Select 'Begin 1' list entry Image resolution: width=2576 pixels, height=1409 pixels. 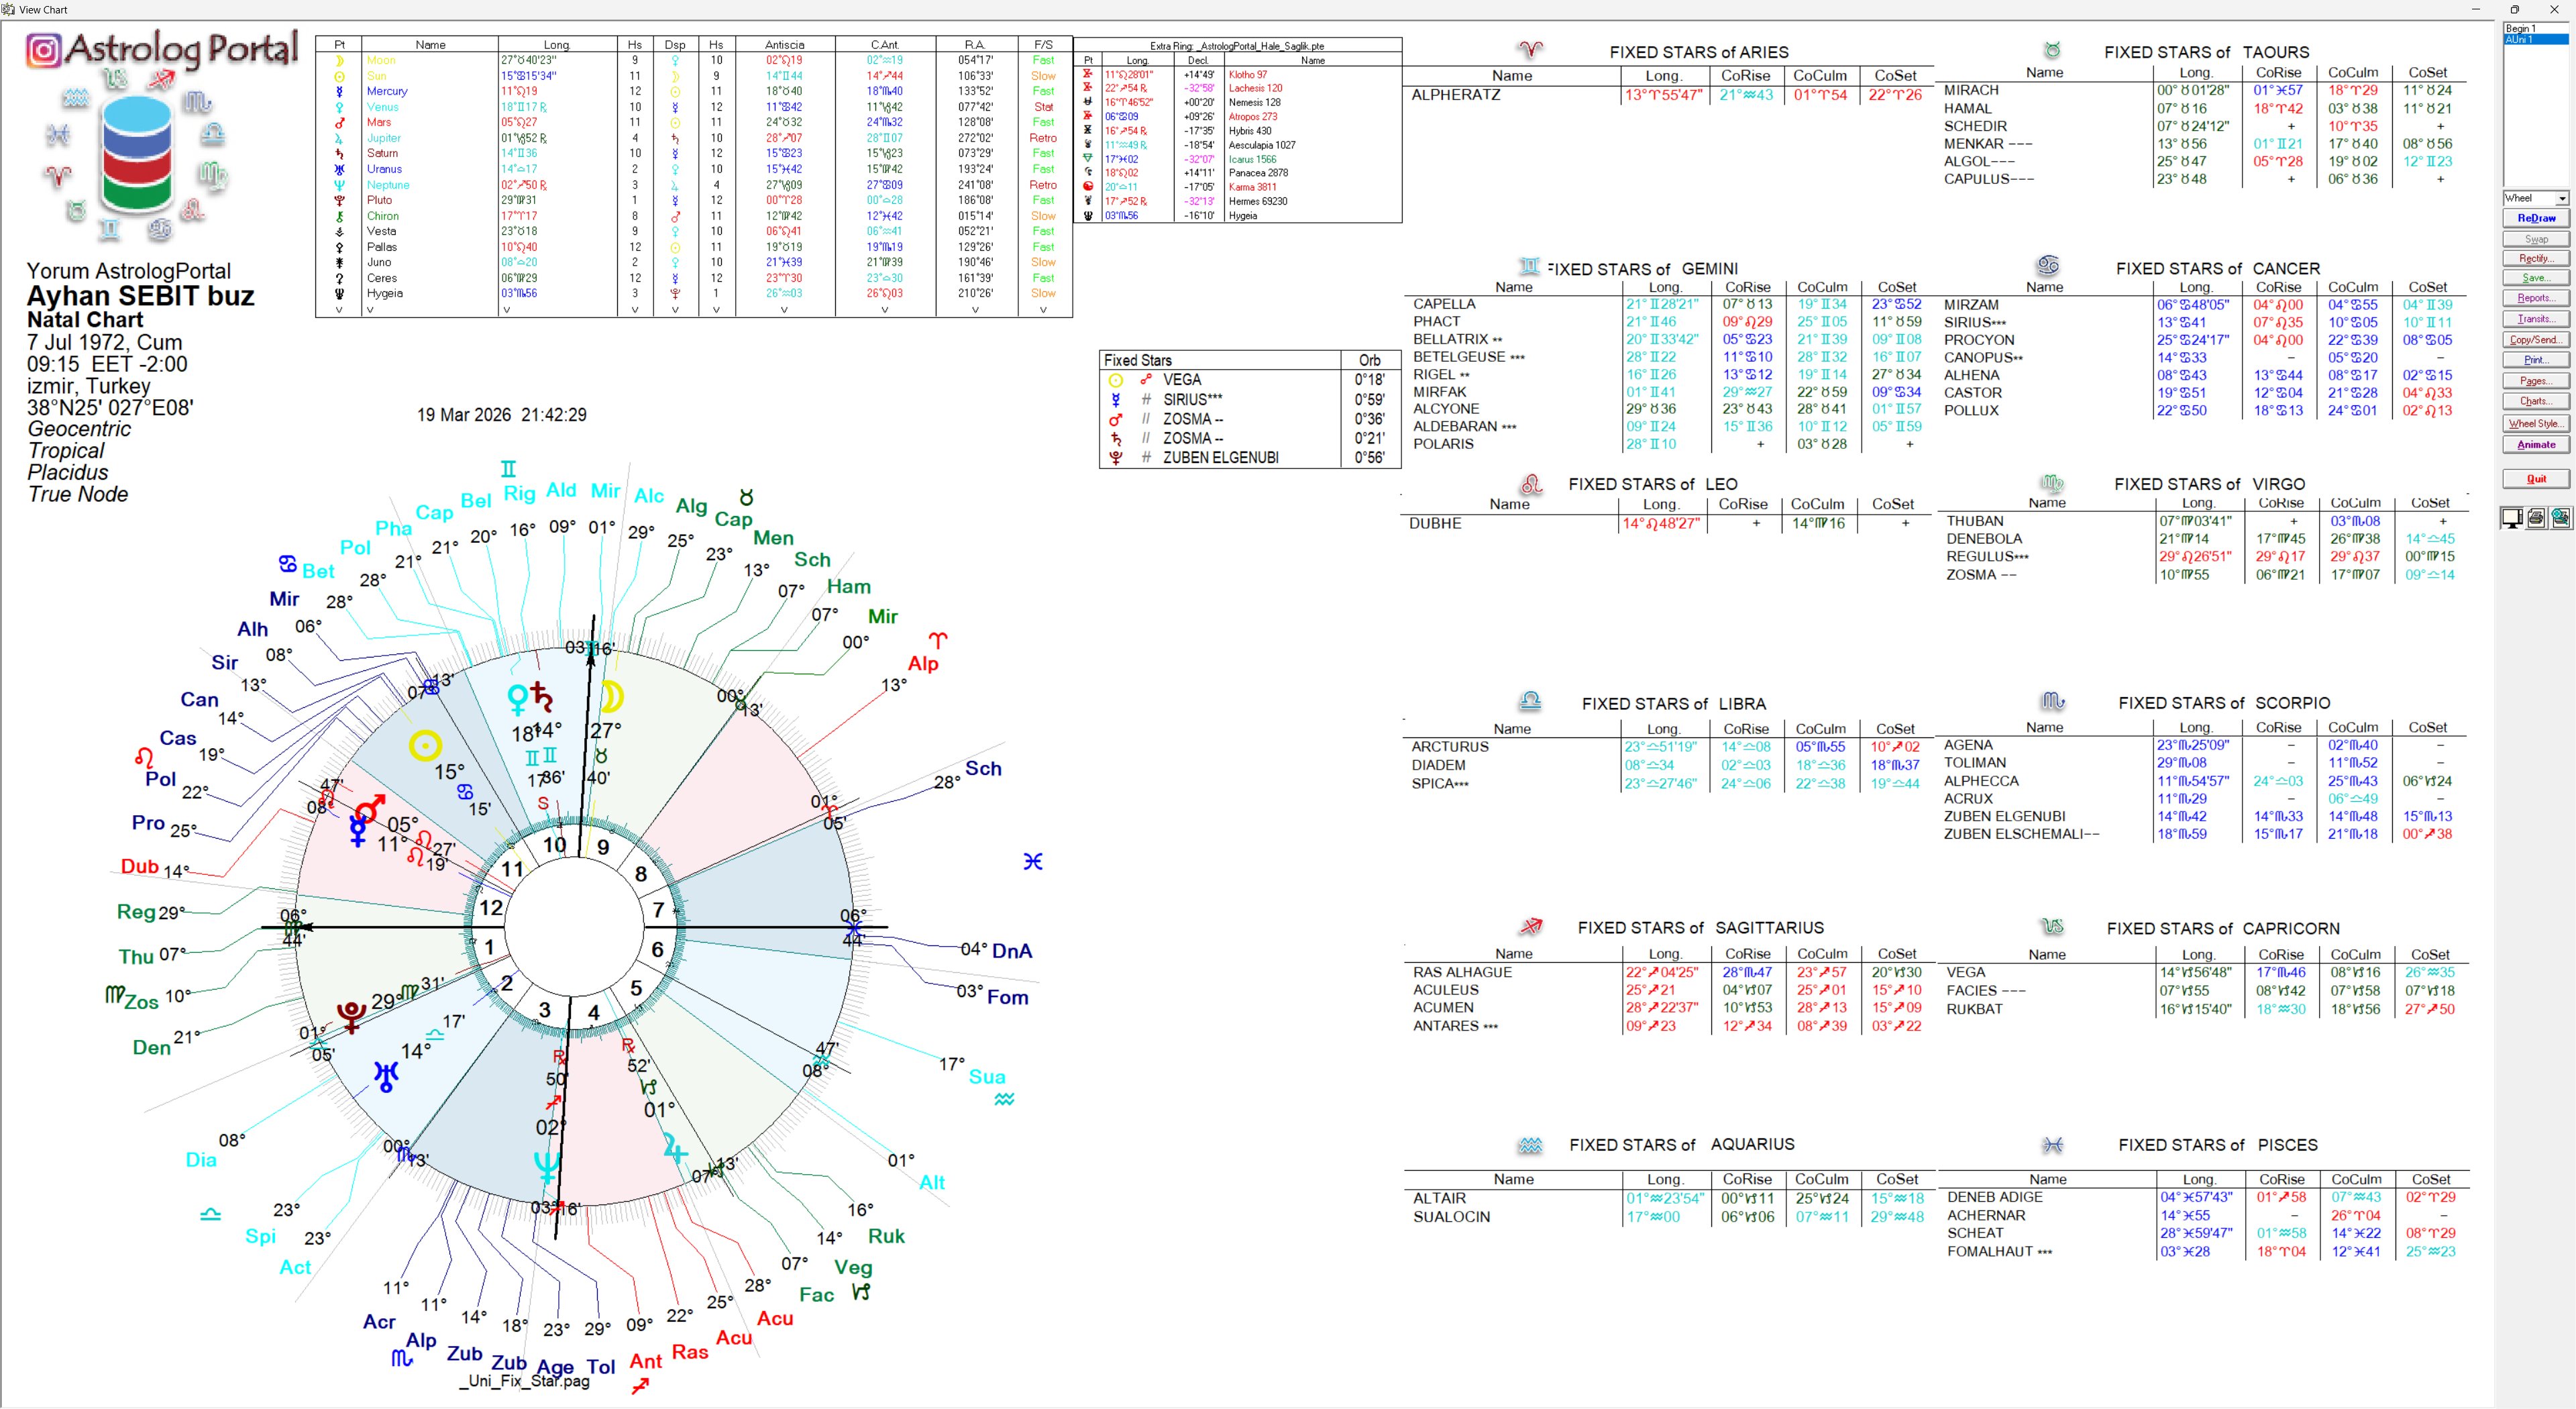2520,29
